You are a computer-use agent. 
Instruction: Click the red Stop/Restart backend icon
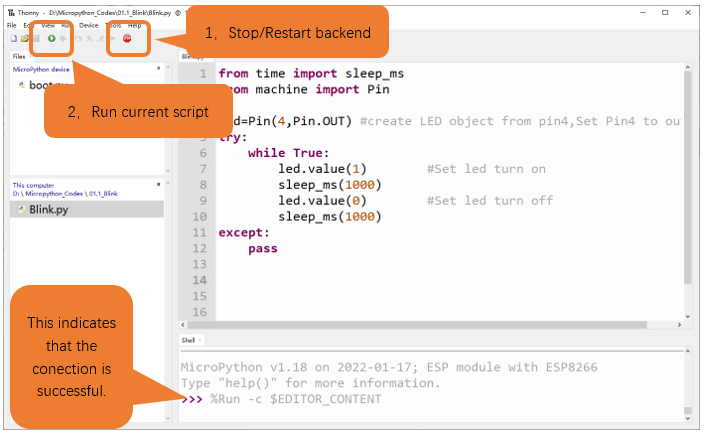click(127, 39)
